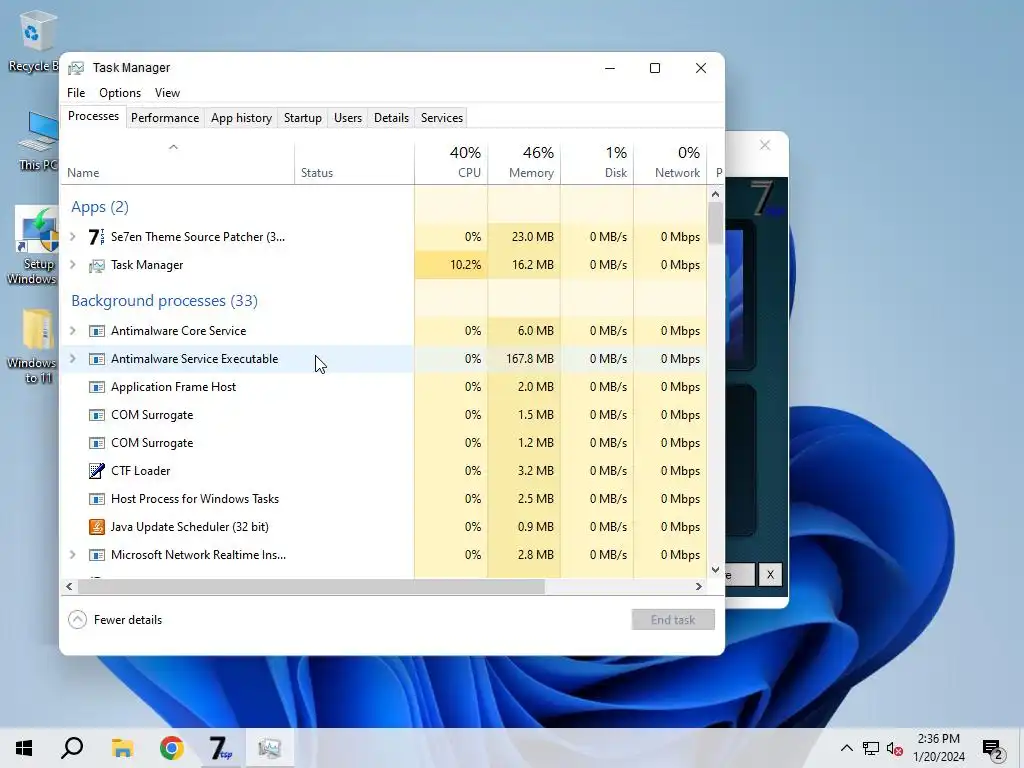Switch to the Startup tab

302,118
